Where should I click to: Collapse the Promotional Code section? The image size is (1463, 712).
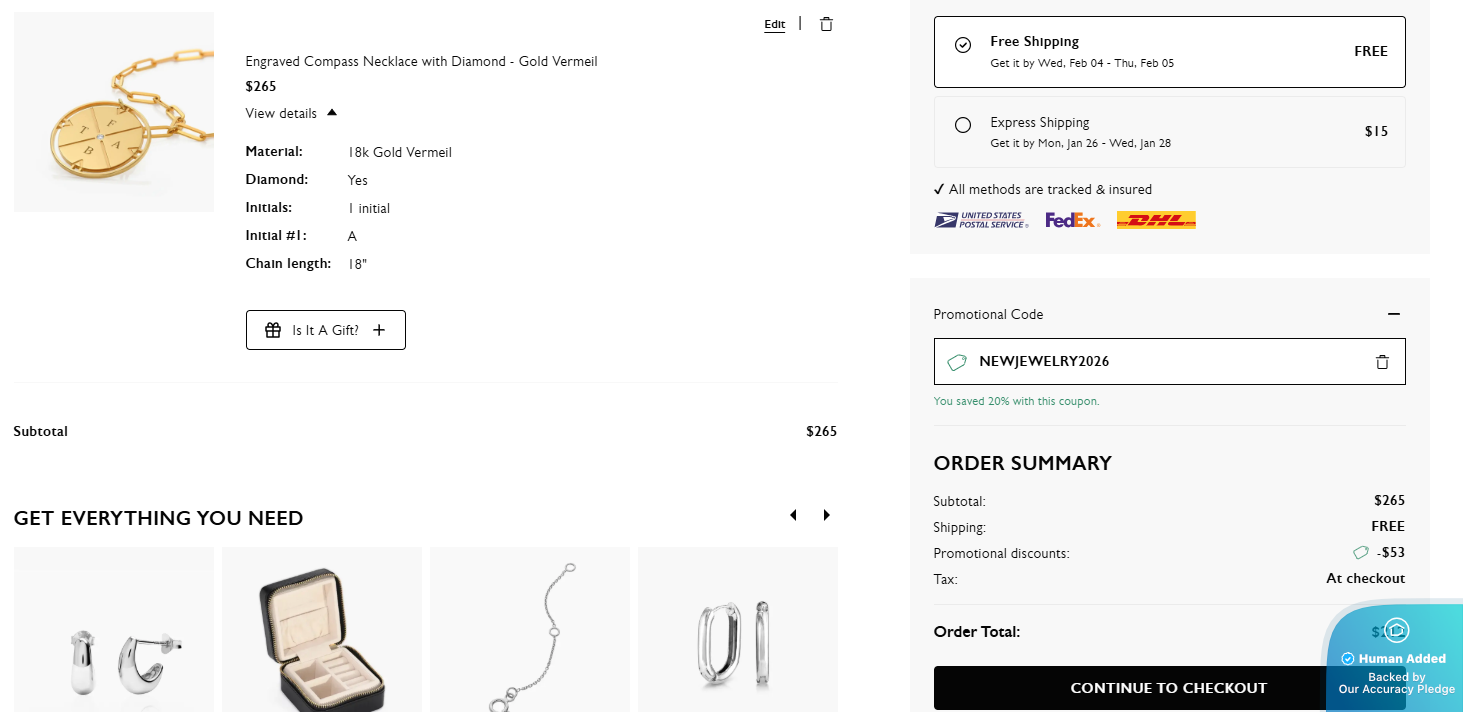(1394, 314)
